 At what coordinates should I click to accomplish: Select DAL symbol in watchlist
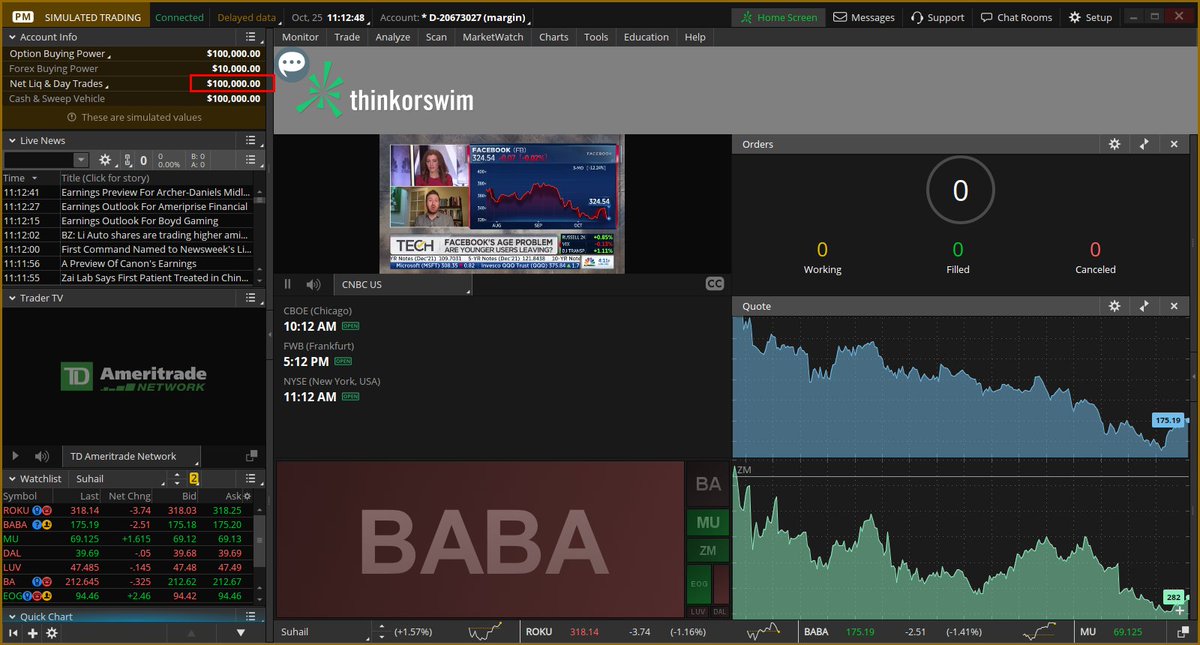(13, 553)
